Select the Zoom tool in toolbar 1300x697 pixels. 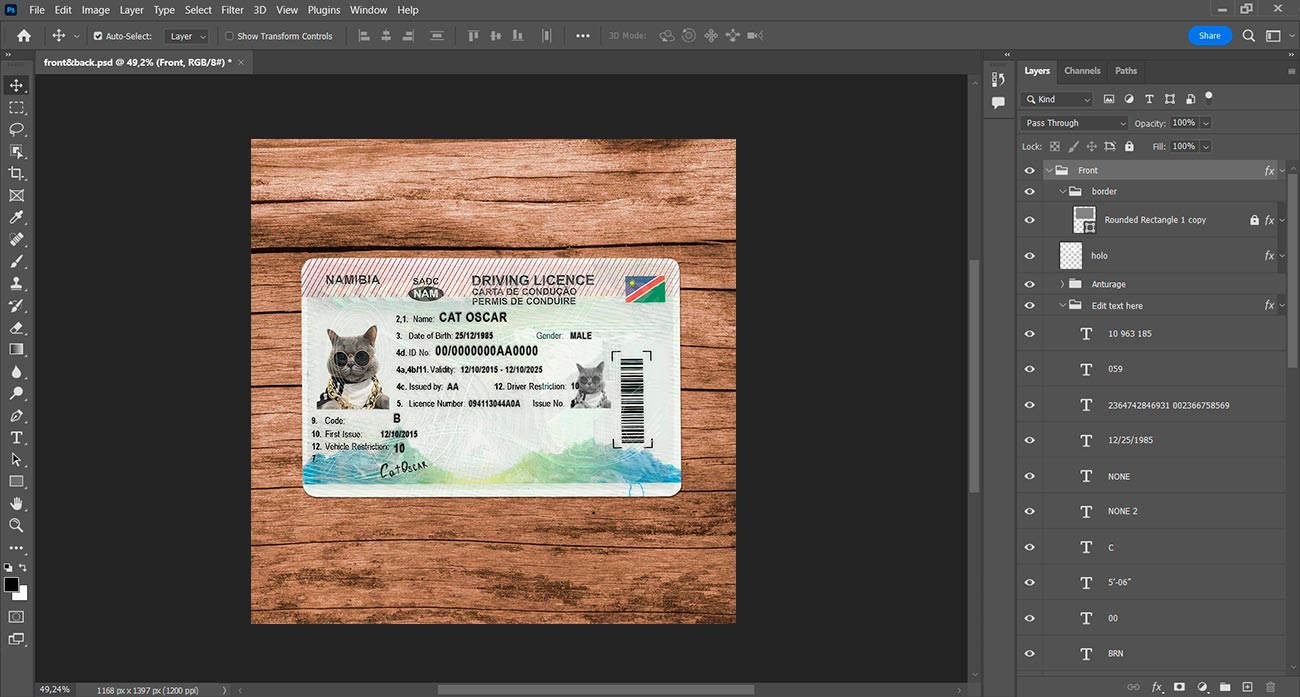(x=17, y=525)
